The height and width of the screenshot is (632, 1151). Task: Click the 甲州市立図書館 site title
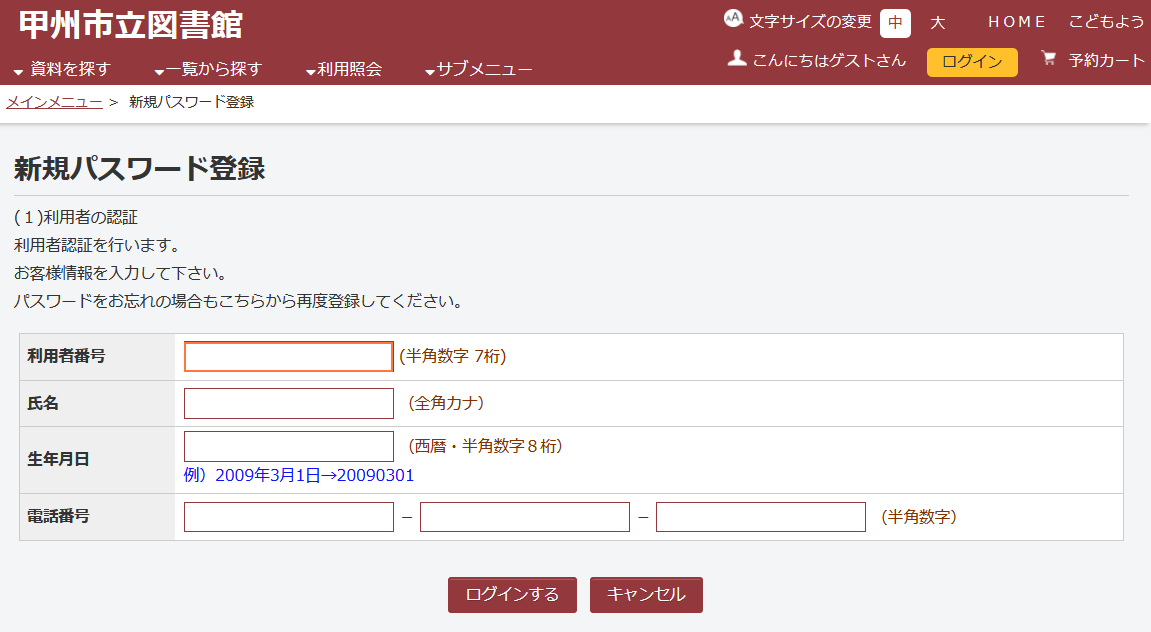click(x=131, y=24)
